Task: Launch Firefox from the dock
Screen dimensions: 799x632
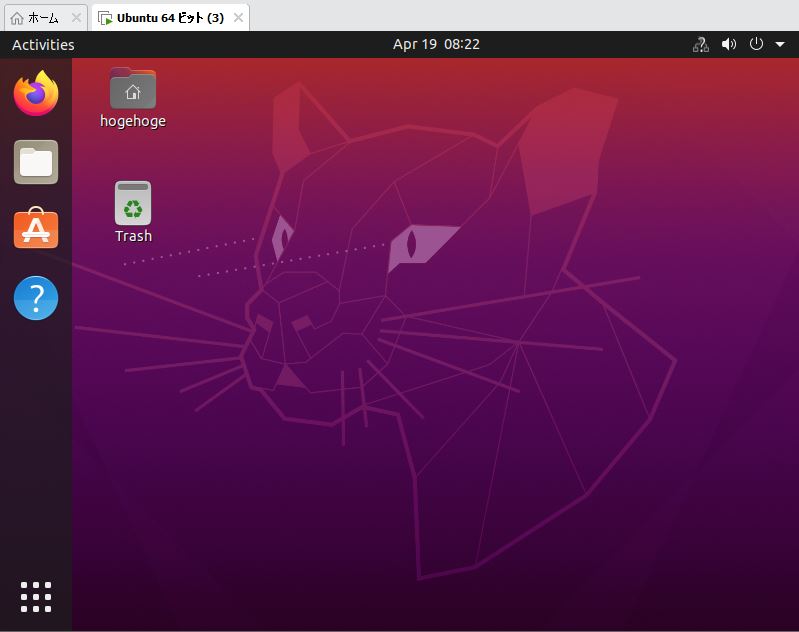Action: [36, 93]
